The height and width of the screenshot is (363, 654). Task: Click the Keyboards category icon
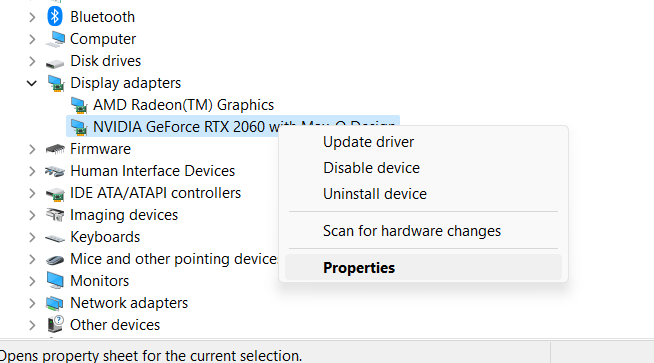(x=55, y=238)
